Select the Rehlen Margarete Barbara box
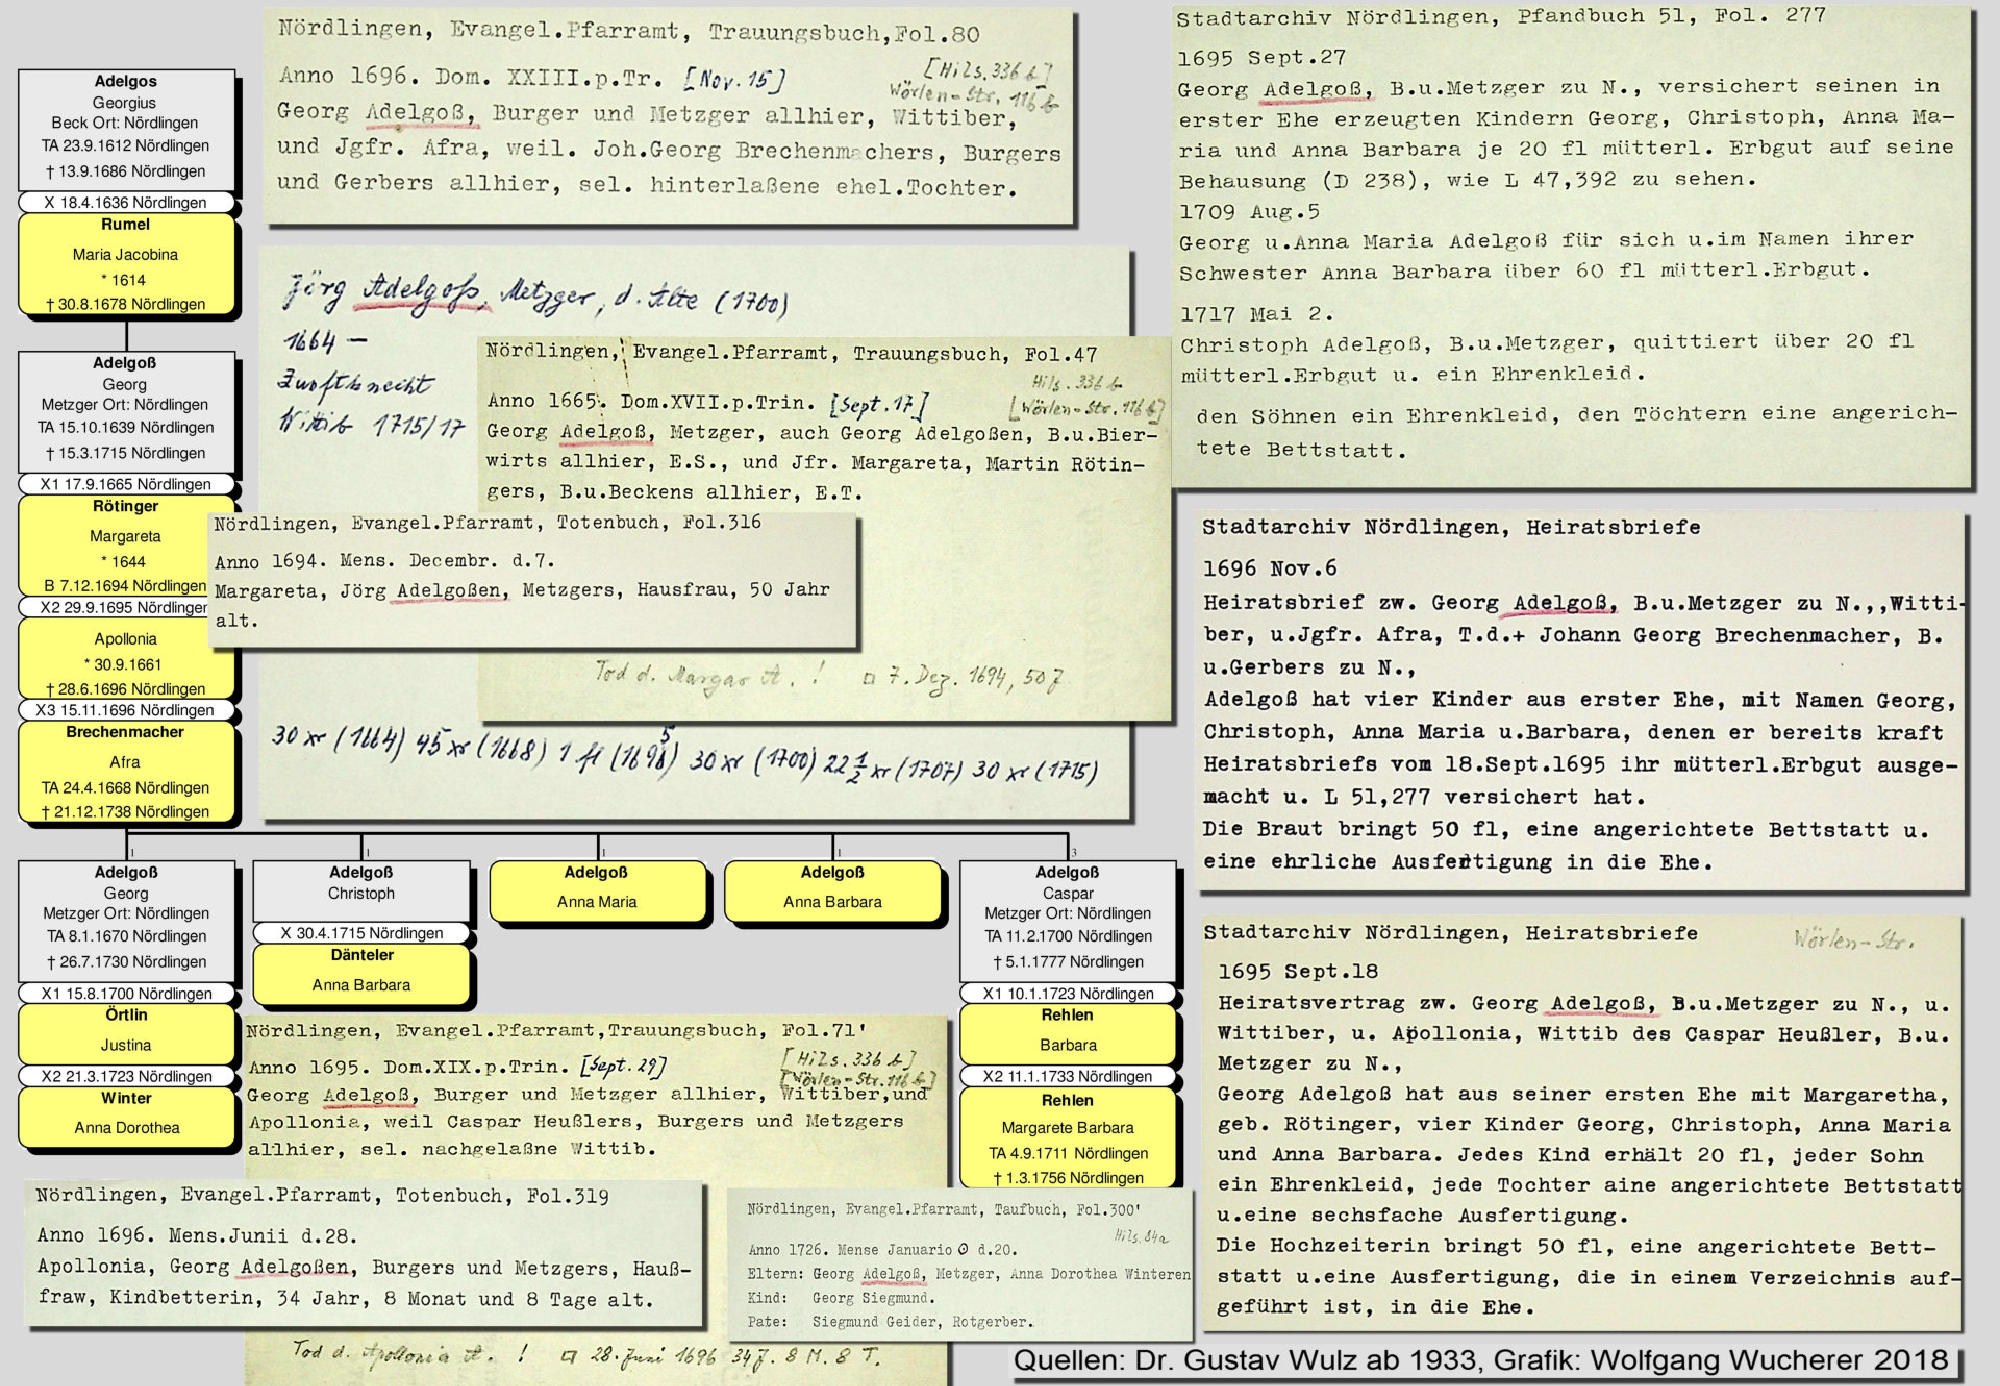Screen dimensions: 2000x1386 [x=1067, y=1138]
